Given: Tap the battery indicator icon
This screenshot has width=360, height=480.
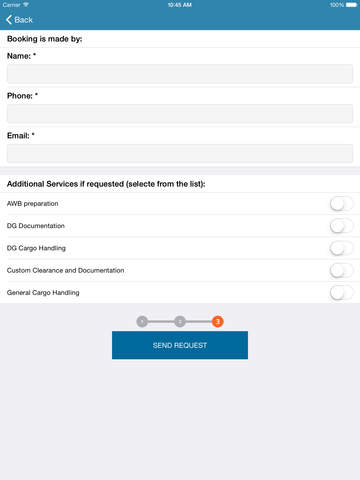Looking at the screenshot, I should pos(351,5).
